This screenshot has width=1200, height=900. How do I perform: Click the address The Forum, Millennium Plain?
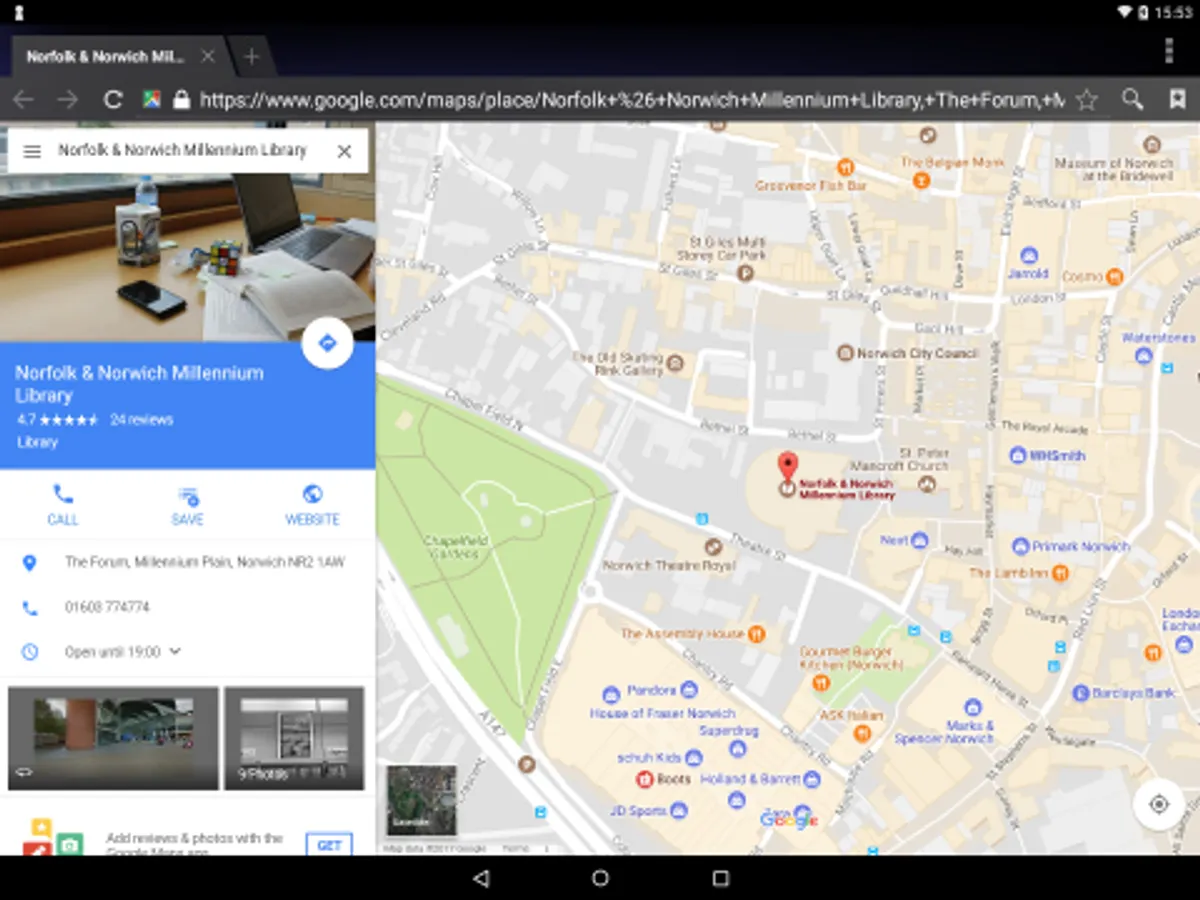point(205,562)
